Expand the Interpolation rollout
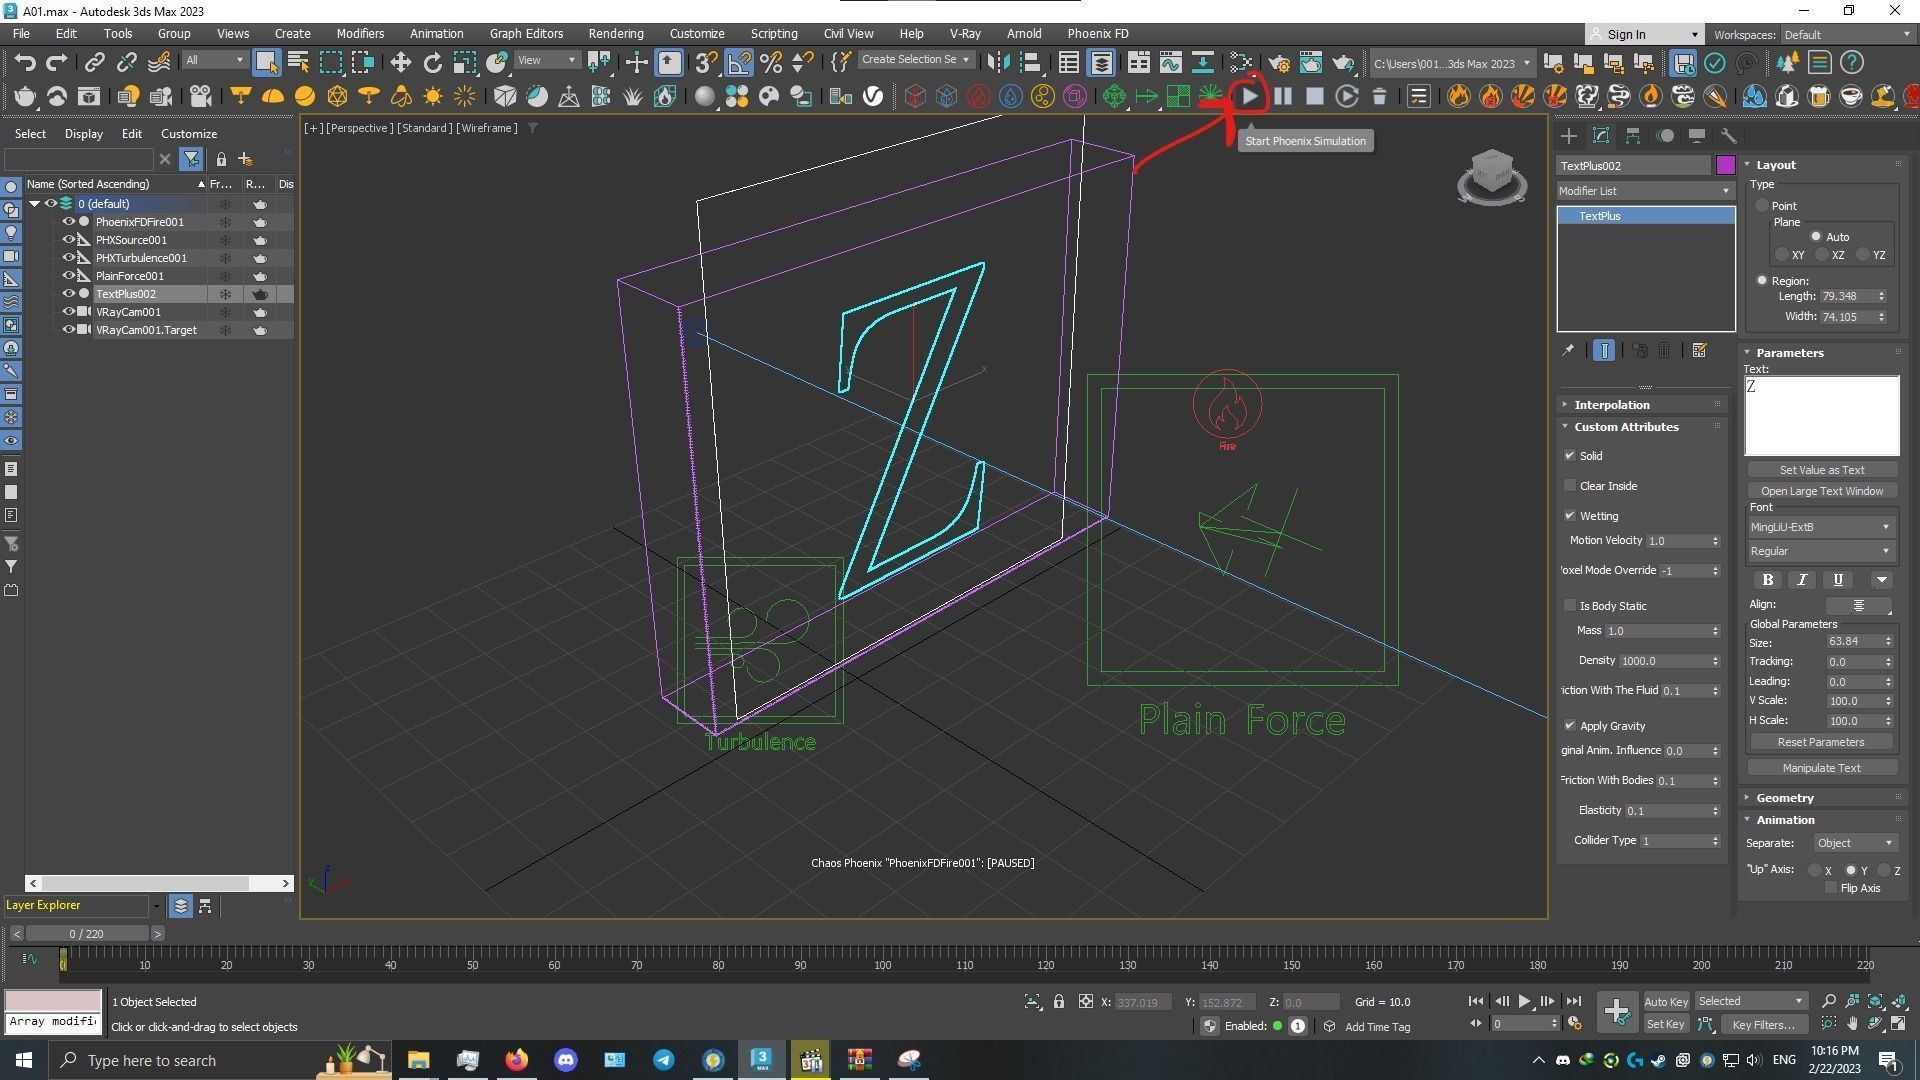The image size is (1920, 1080). point(1611,405)
